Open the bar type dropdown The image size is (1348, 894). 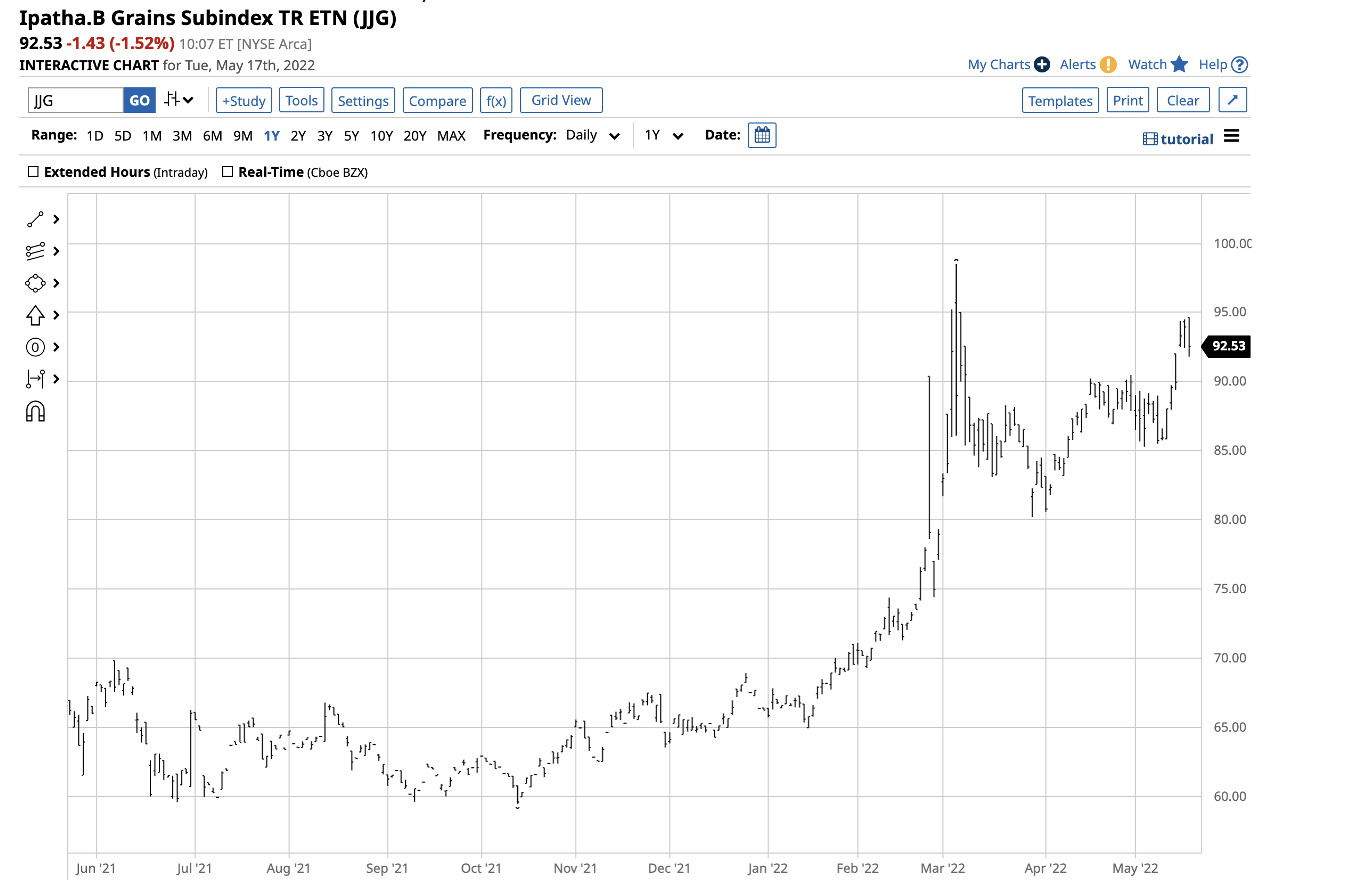pos(180,100)
